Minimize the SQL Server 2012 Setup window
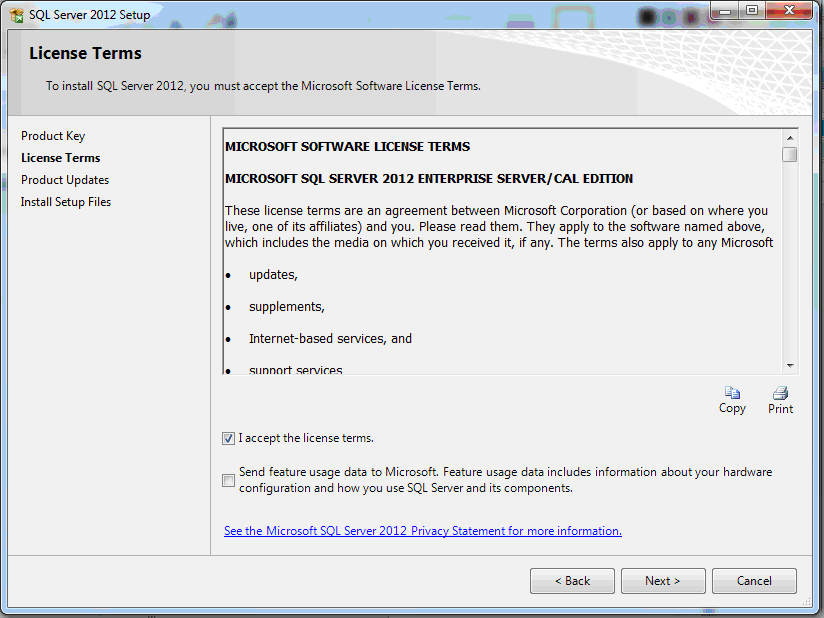This screenshot has width=824, height=618. (725, 11)
